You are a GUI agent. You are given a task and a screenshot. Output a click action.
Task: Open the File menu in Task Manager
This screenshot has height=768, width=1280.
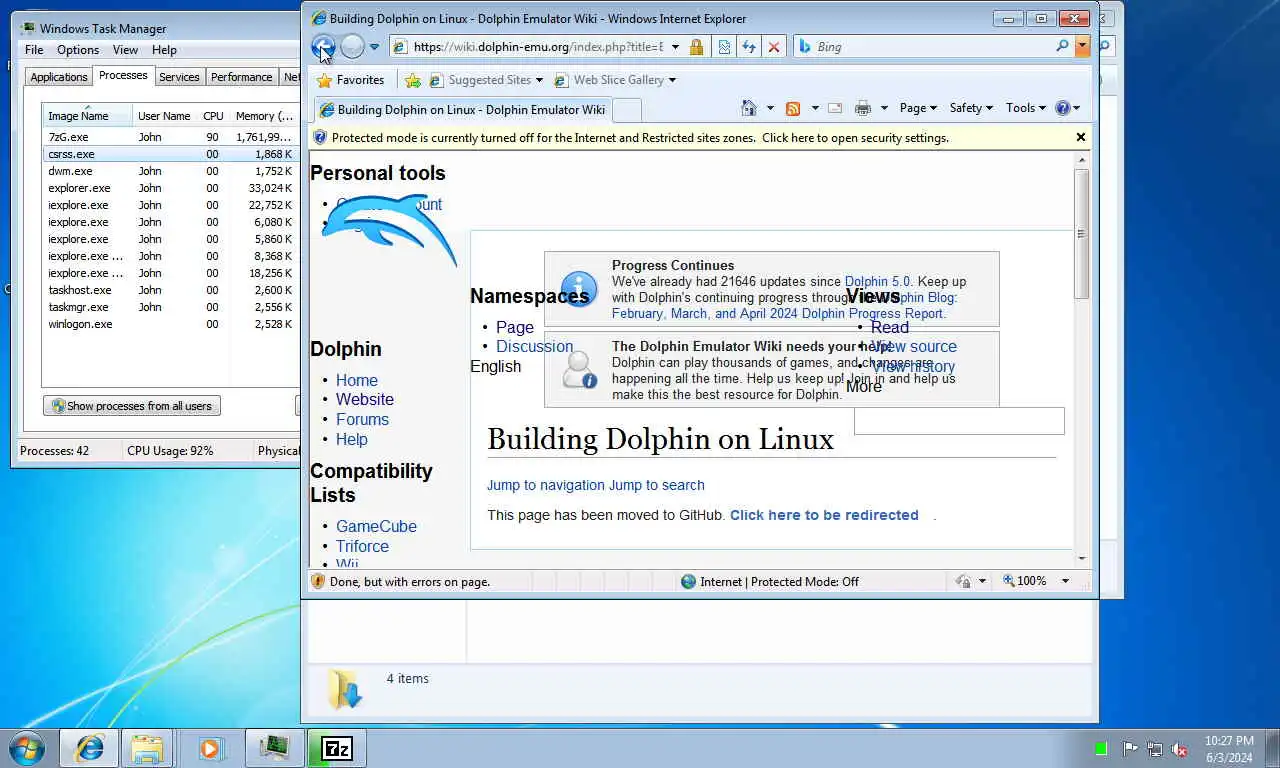coord(34,50)
